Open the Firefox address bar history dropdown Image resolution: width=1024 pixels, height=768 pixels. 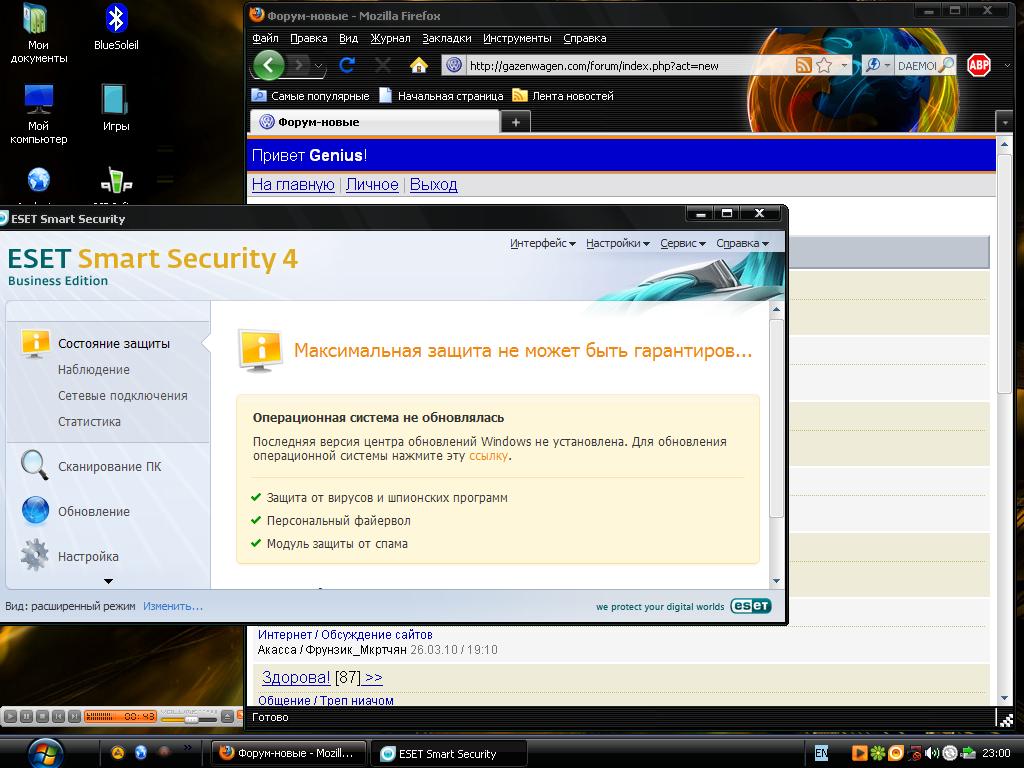coord(844,65)
